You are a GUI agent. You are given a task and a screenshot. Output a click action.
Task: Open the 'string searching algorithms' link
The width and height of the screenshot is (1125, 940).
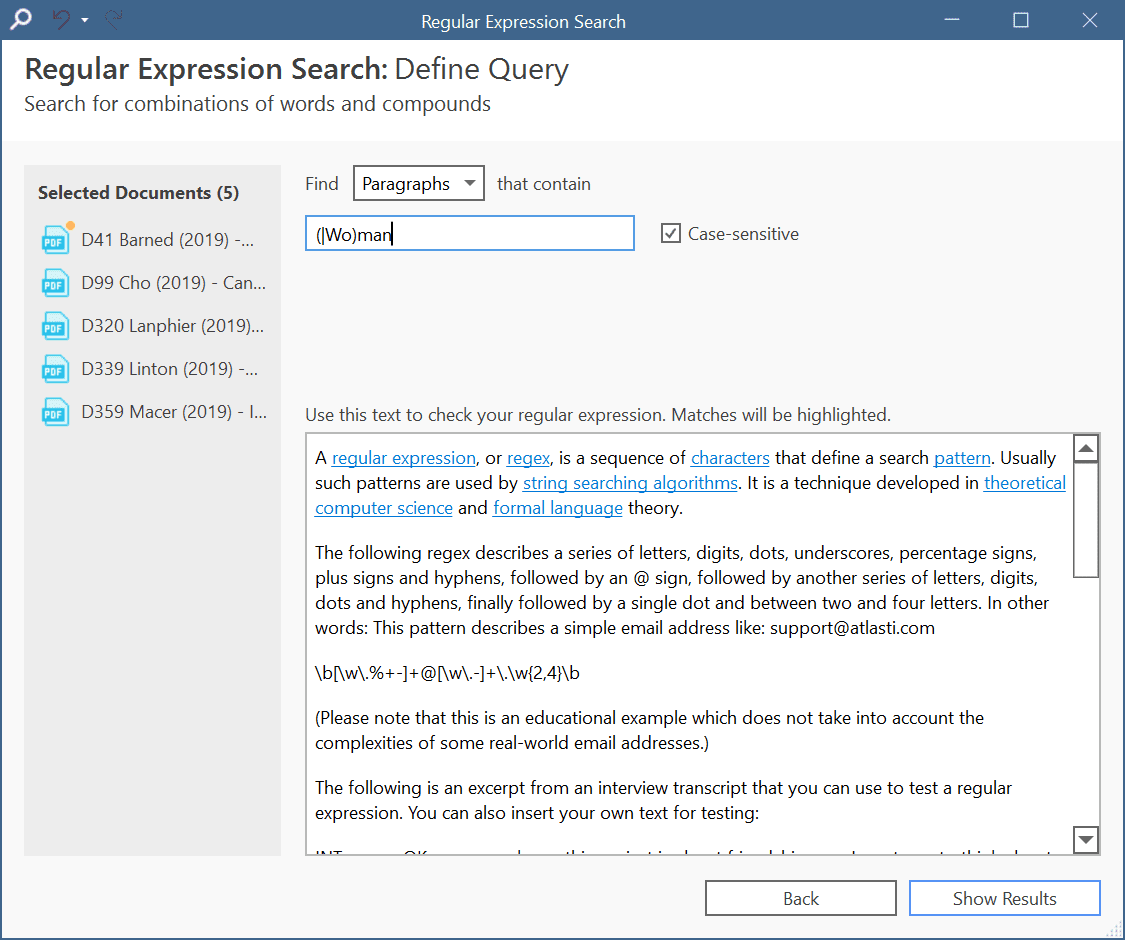point(630,483)
